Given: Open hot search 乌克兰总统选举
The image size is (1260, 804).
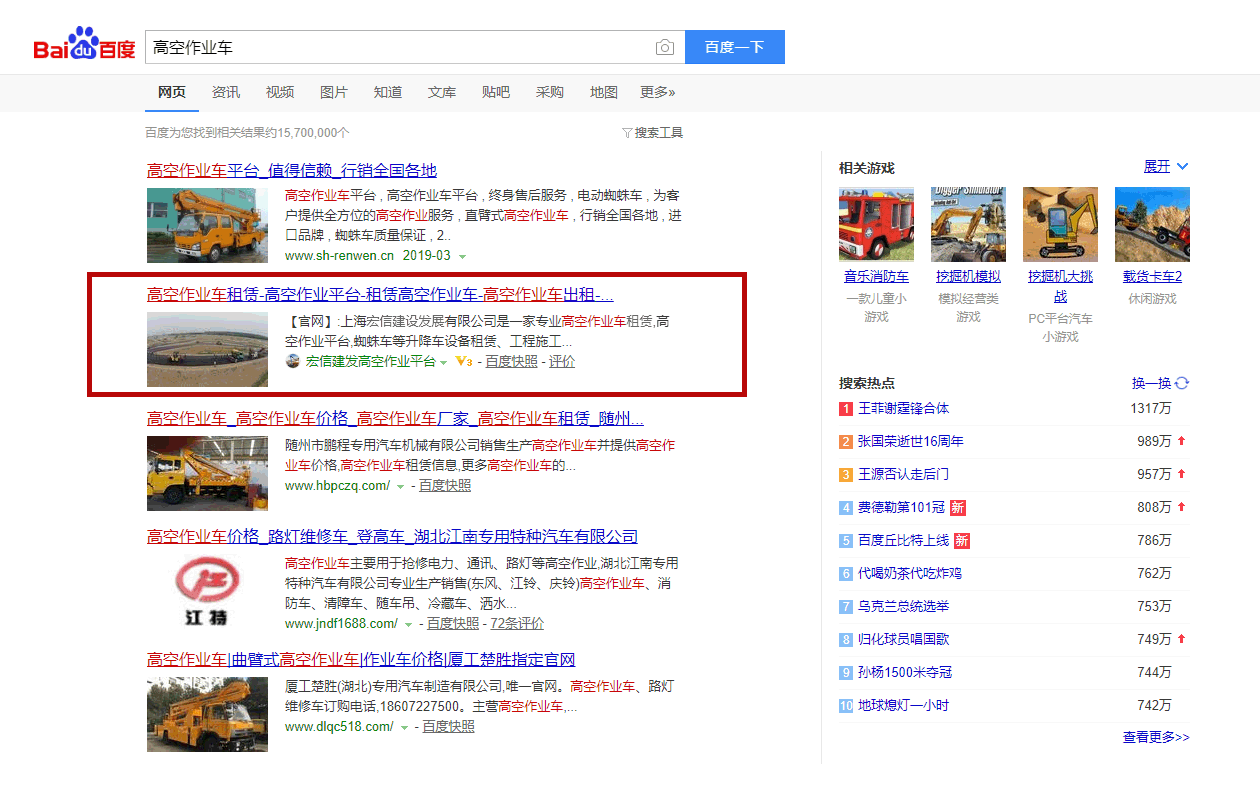Looking at the screenshot, I should pyautogui.click(x=904, y=606).
